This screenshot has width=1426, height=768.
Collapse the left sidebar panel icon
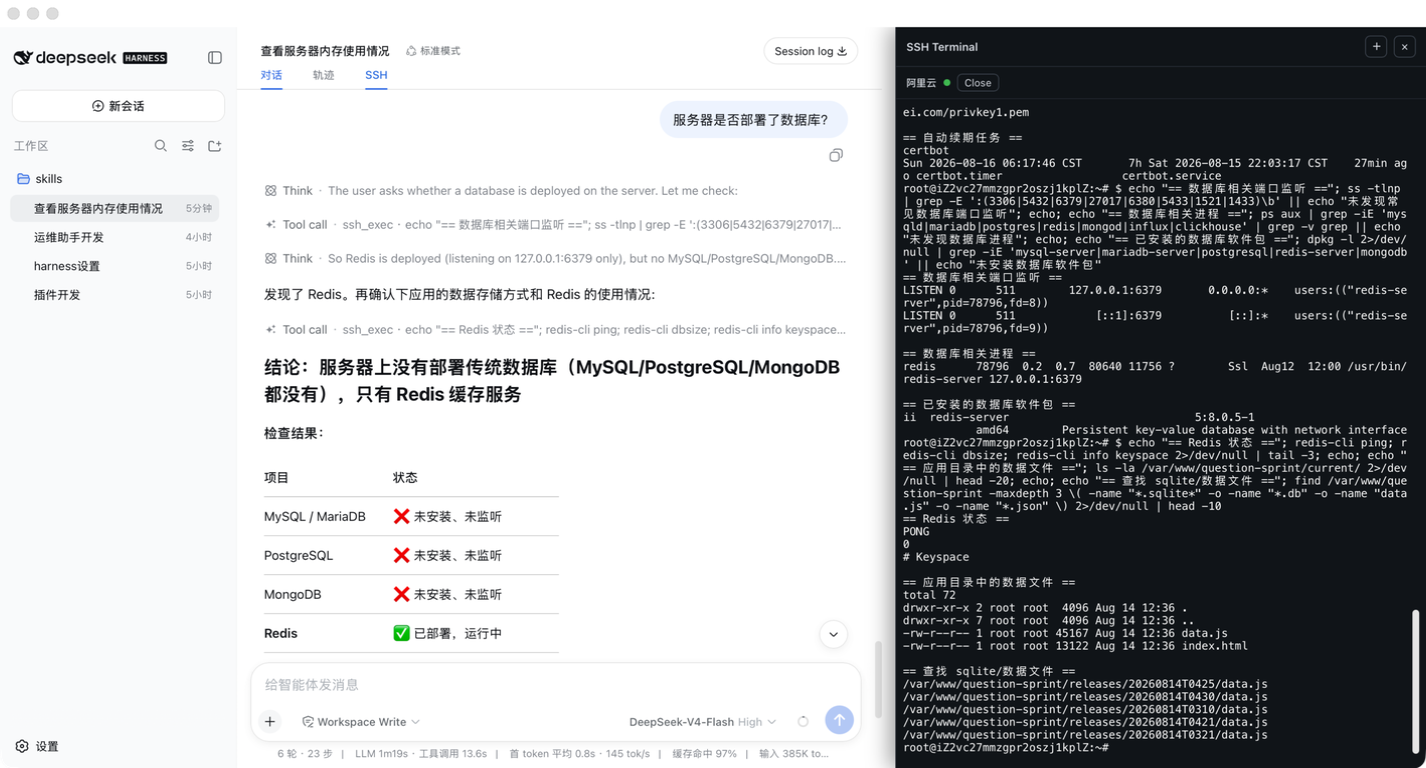coord(214,58)
